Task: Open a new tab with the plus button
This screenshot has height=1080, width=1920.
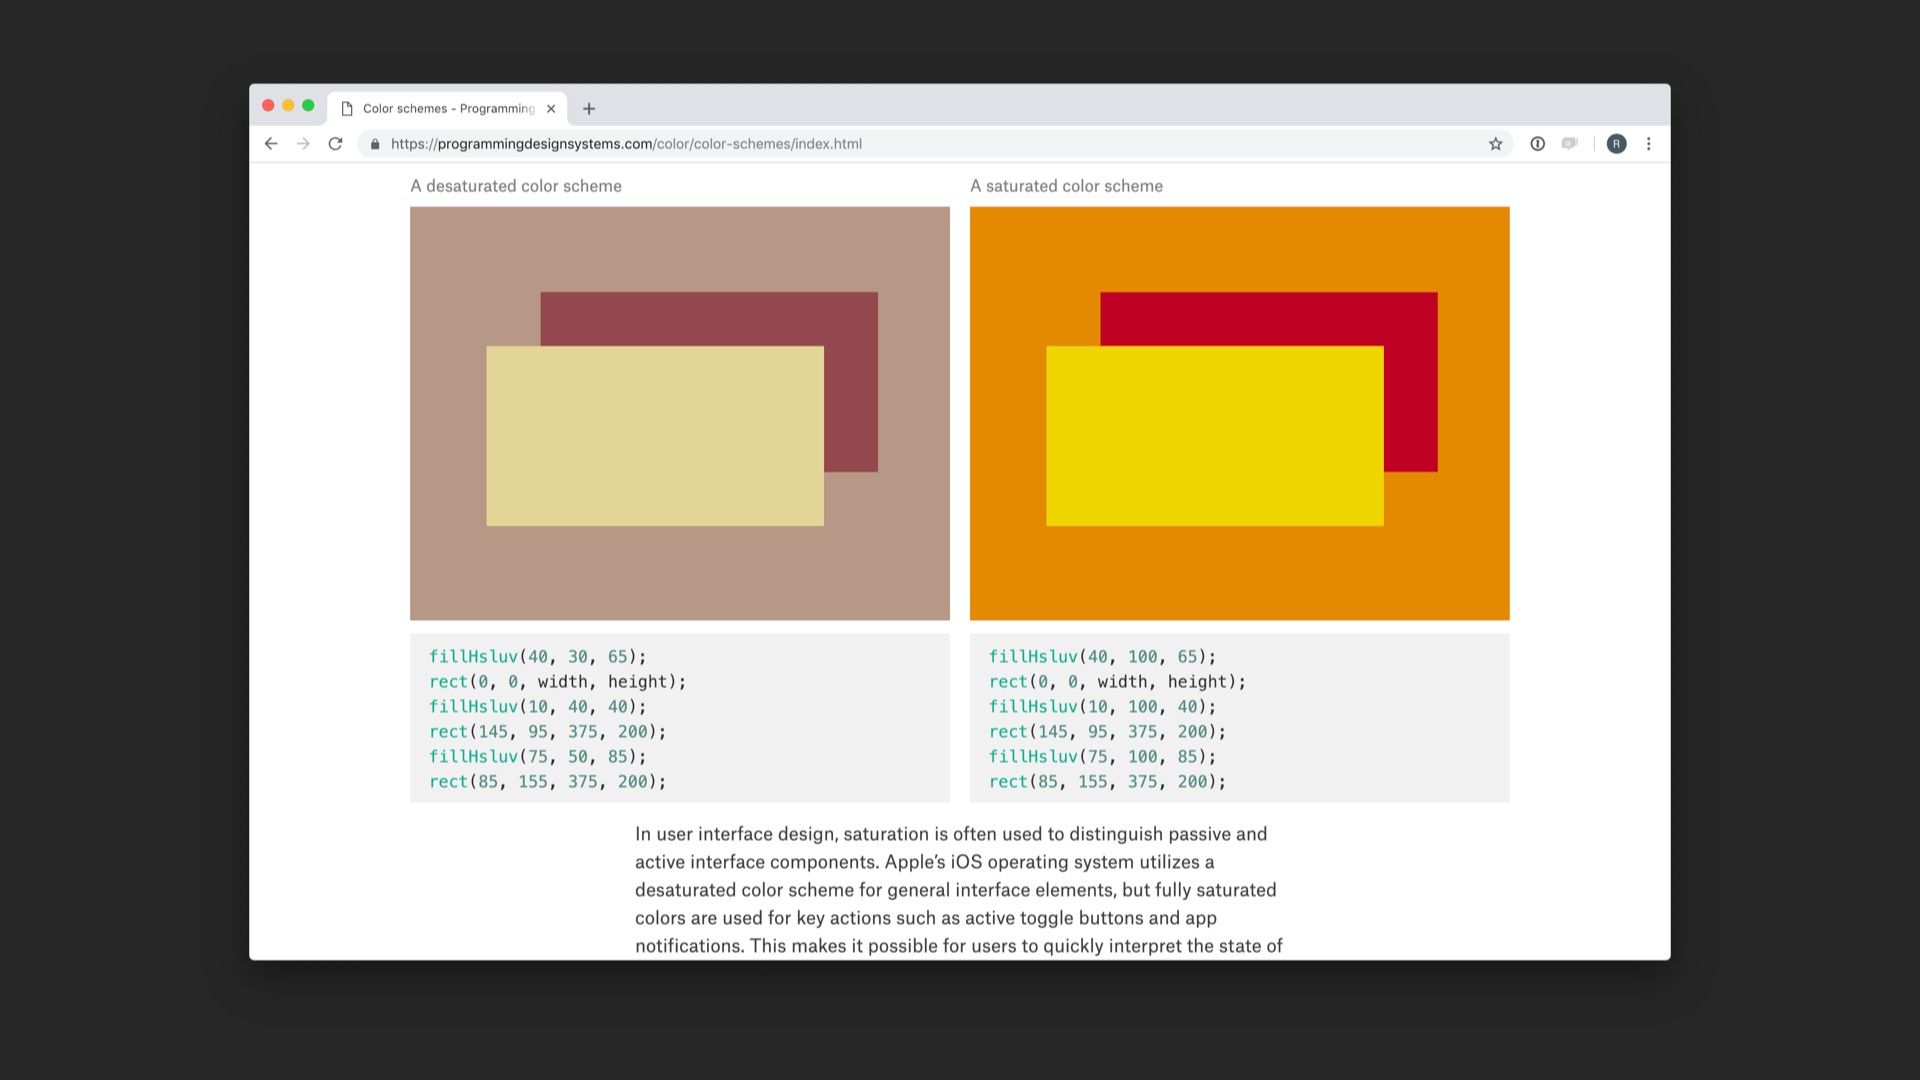Action: [589, 109]
